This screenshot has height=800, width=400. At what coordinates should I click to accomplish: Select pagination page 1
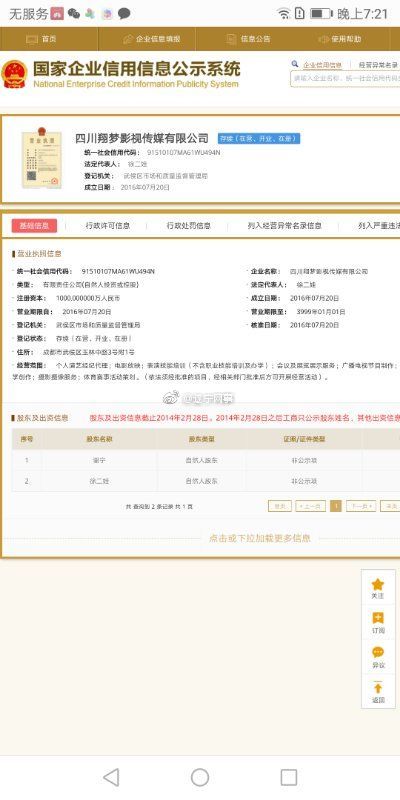[x=336, y=506]
